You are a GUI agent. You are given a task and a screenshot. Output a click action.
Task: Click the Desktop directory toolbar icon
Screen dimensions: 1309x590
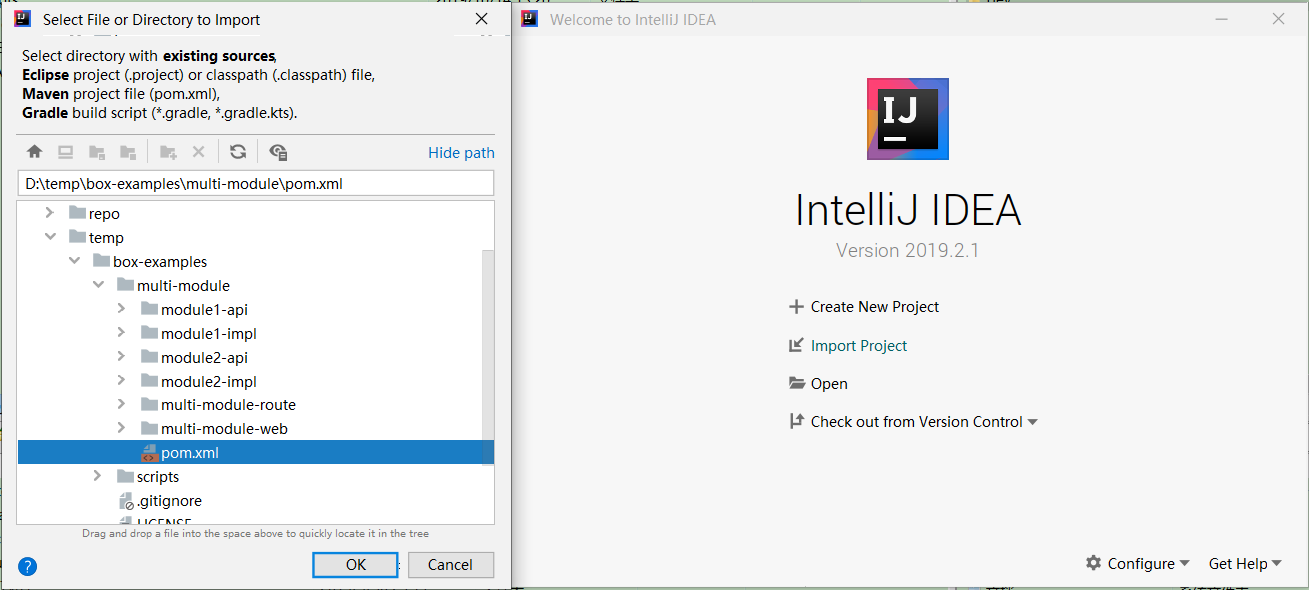tap(65, 152)
